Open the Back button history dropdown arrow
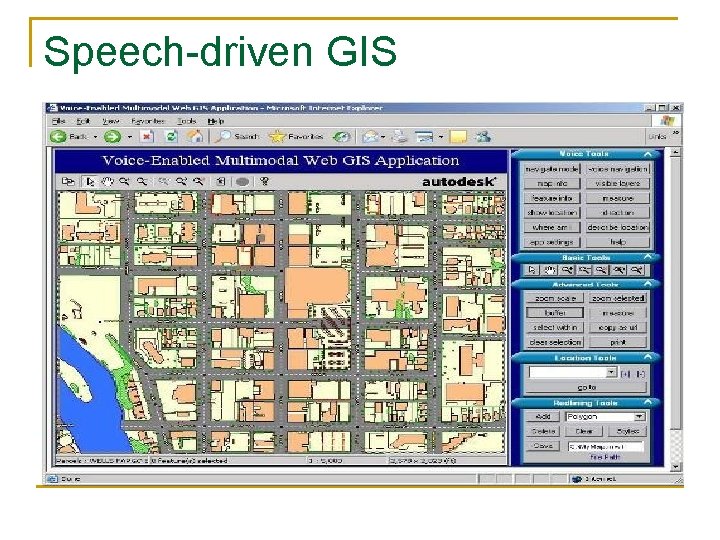This screenshot has height=540, width=720. point(96,137)
